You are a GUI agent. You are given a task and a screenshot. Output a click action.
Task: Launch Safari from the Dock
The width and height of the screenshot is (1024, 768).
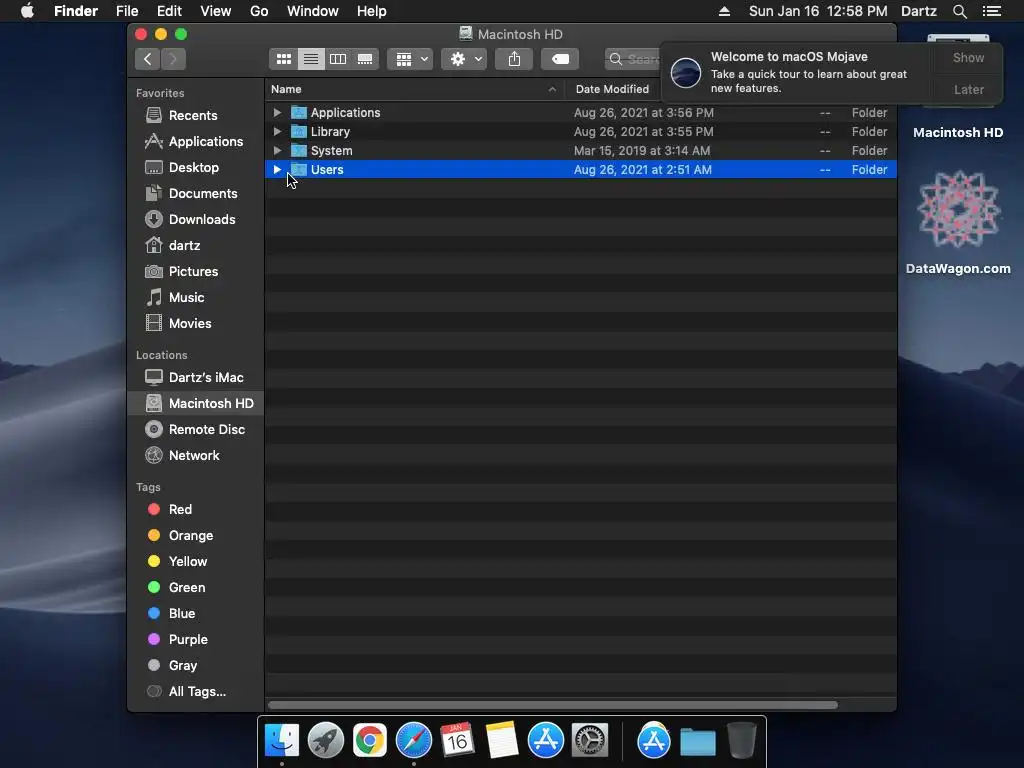(413, 740)
